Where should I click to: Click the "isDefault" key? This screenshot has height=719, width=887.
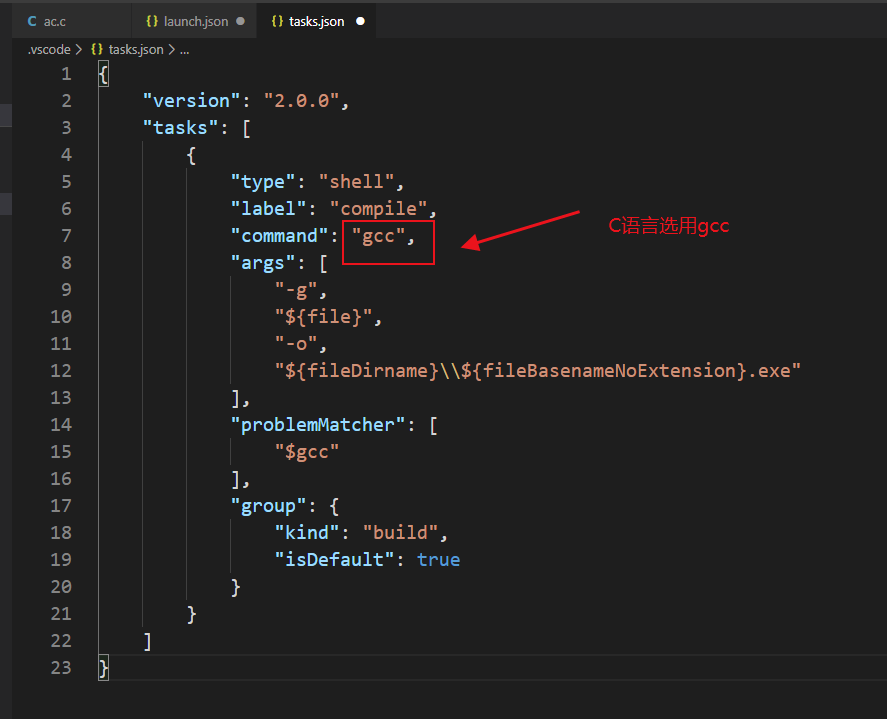coord(335,560)
